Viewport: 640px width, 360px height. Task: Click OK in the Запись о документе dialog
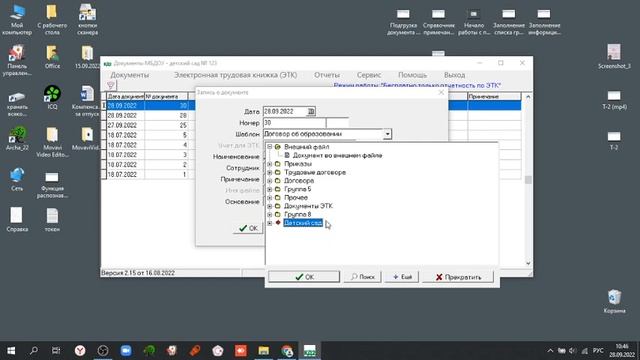point(249,228)
